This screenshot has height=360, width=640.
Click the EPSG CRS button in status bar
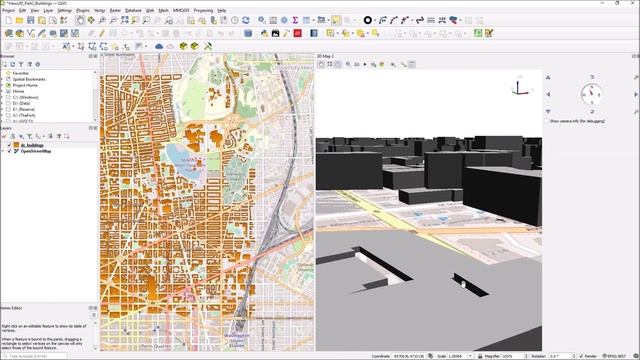pyautogui.click(x=614, y=356)
